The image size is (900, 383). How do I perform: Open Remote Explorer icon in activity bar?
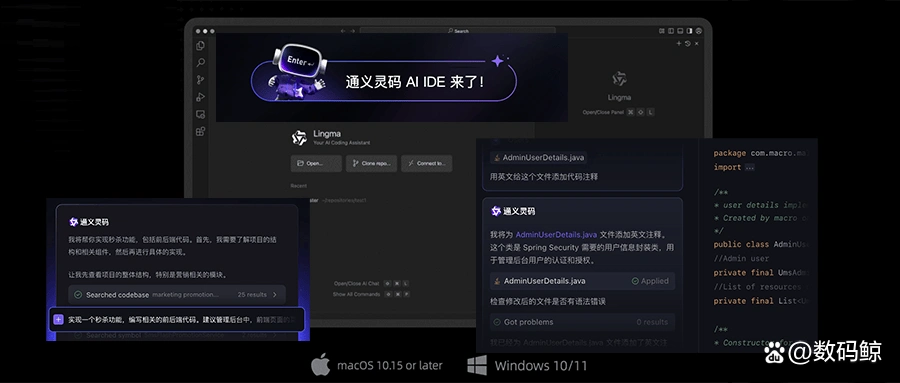200,114
